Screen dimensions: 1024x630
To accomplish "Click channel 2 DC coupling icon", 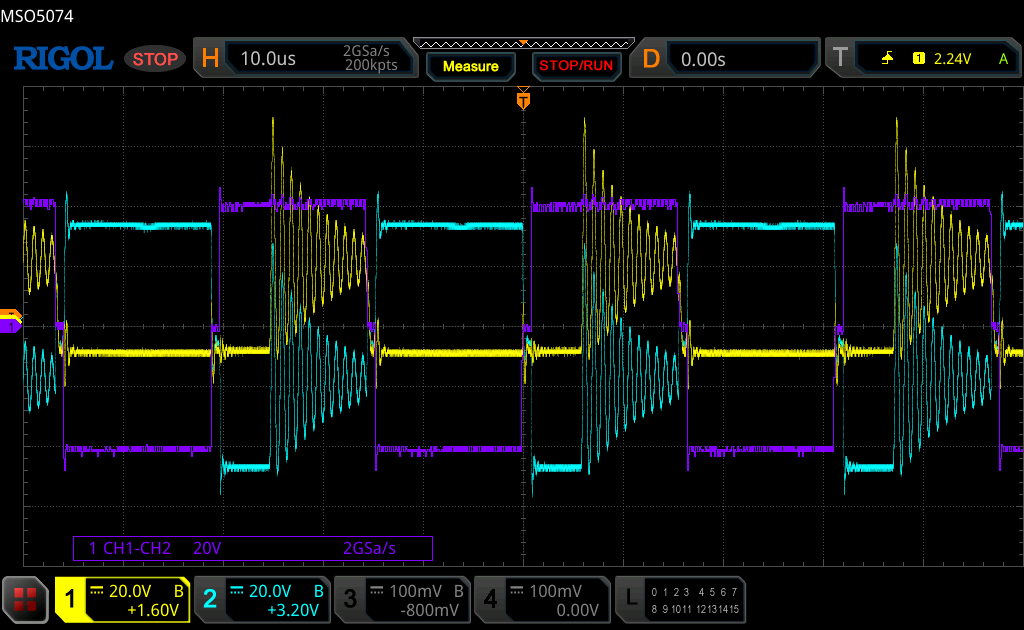I will point(236,591).
